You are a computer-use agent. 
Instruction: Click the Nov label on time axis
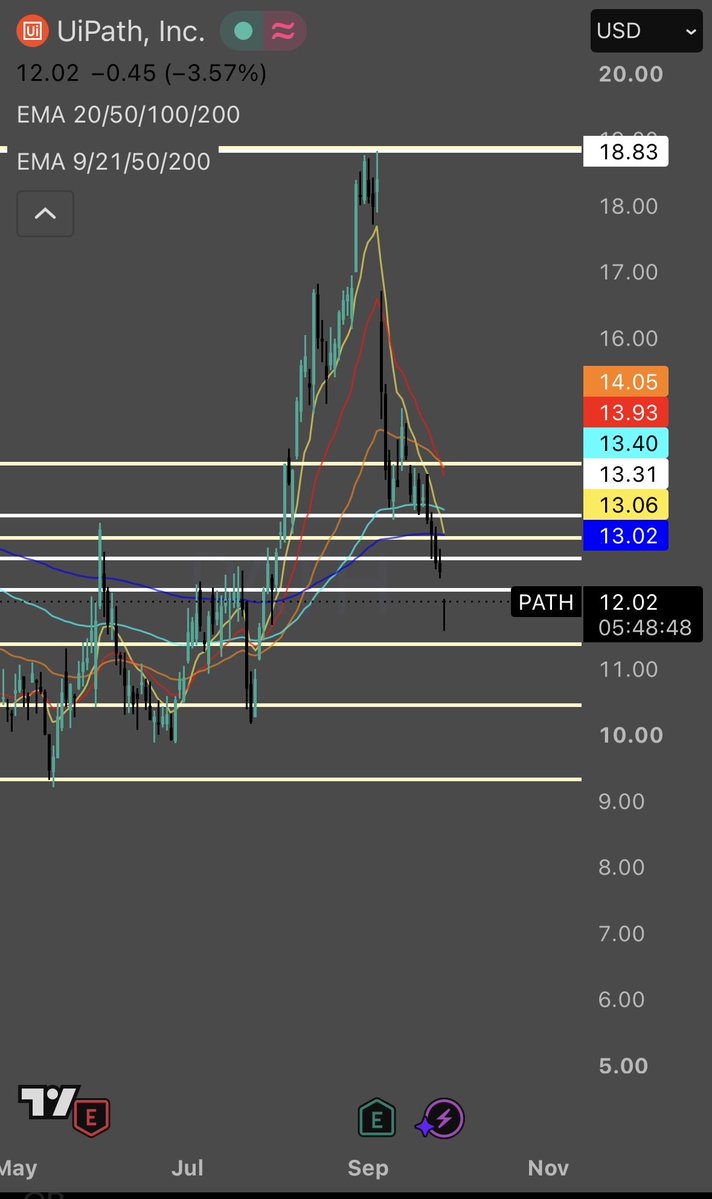click(548, 1168)
